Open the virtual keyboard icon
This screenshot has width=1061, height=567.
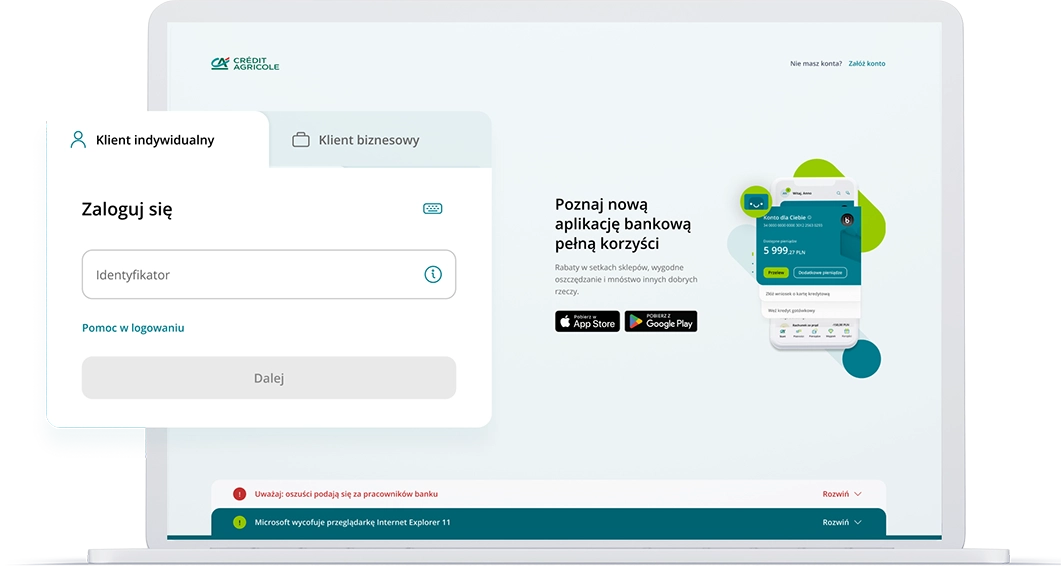pyautogui.click(x=432, y=209)
